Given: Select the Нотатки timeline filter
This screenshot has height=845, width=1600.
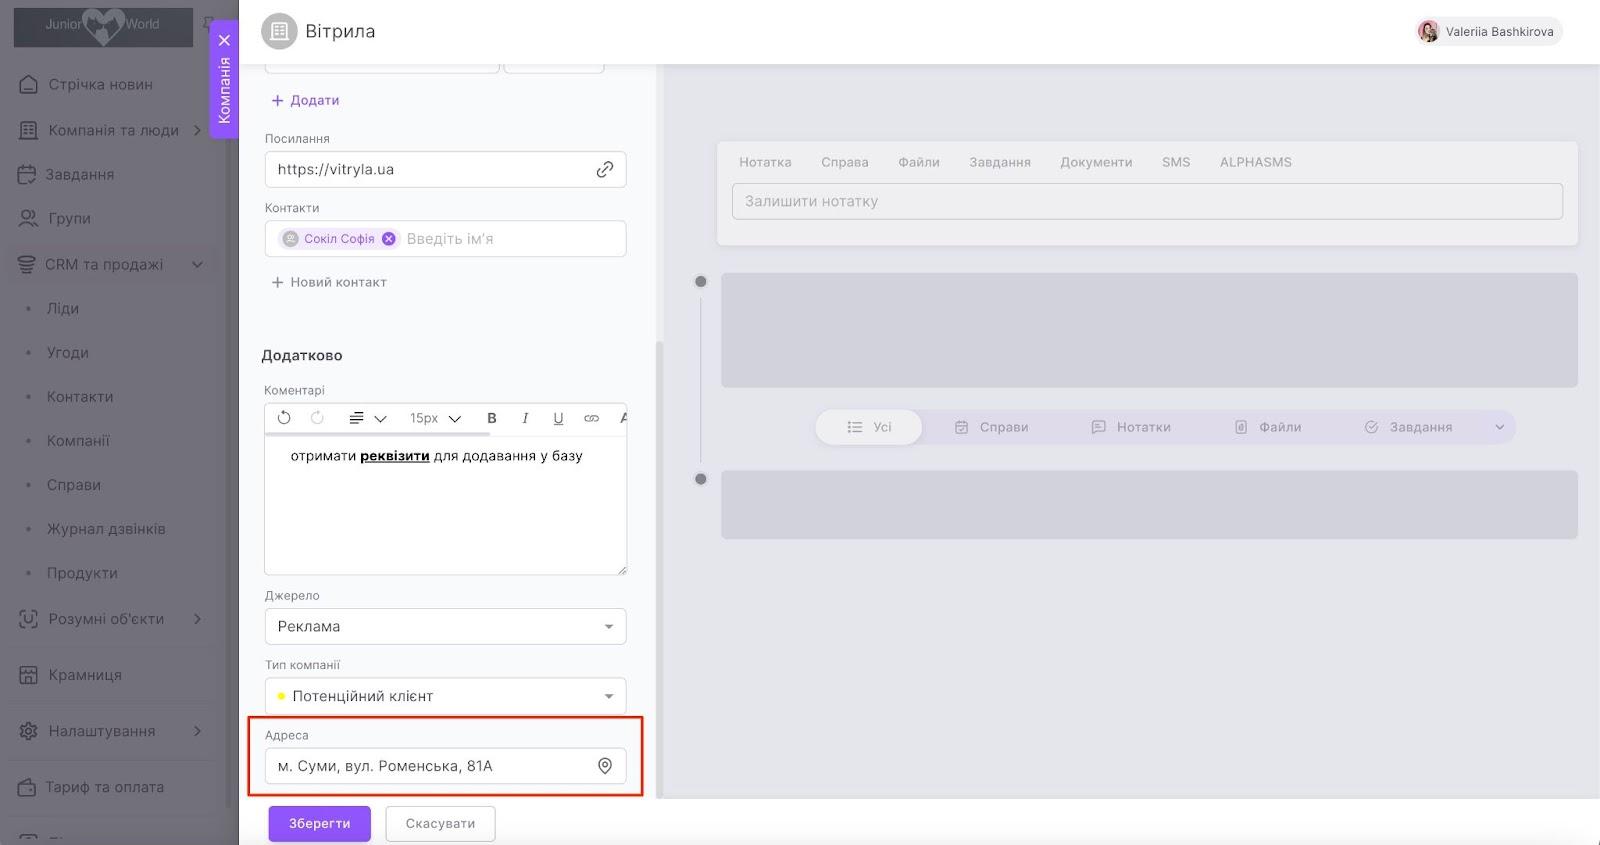Looking at the screenshot, I should [x=1130, y=427].
